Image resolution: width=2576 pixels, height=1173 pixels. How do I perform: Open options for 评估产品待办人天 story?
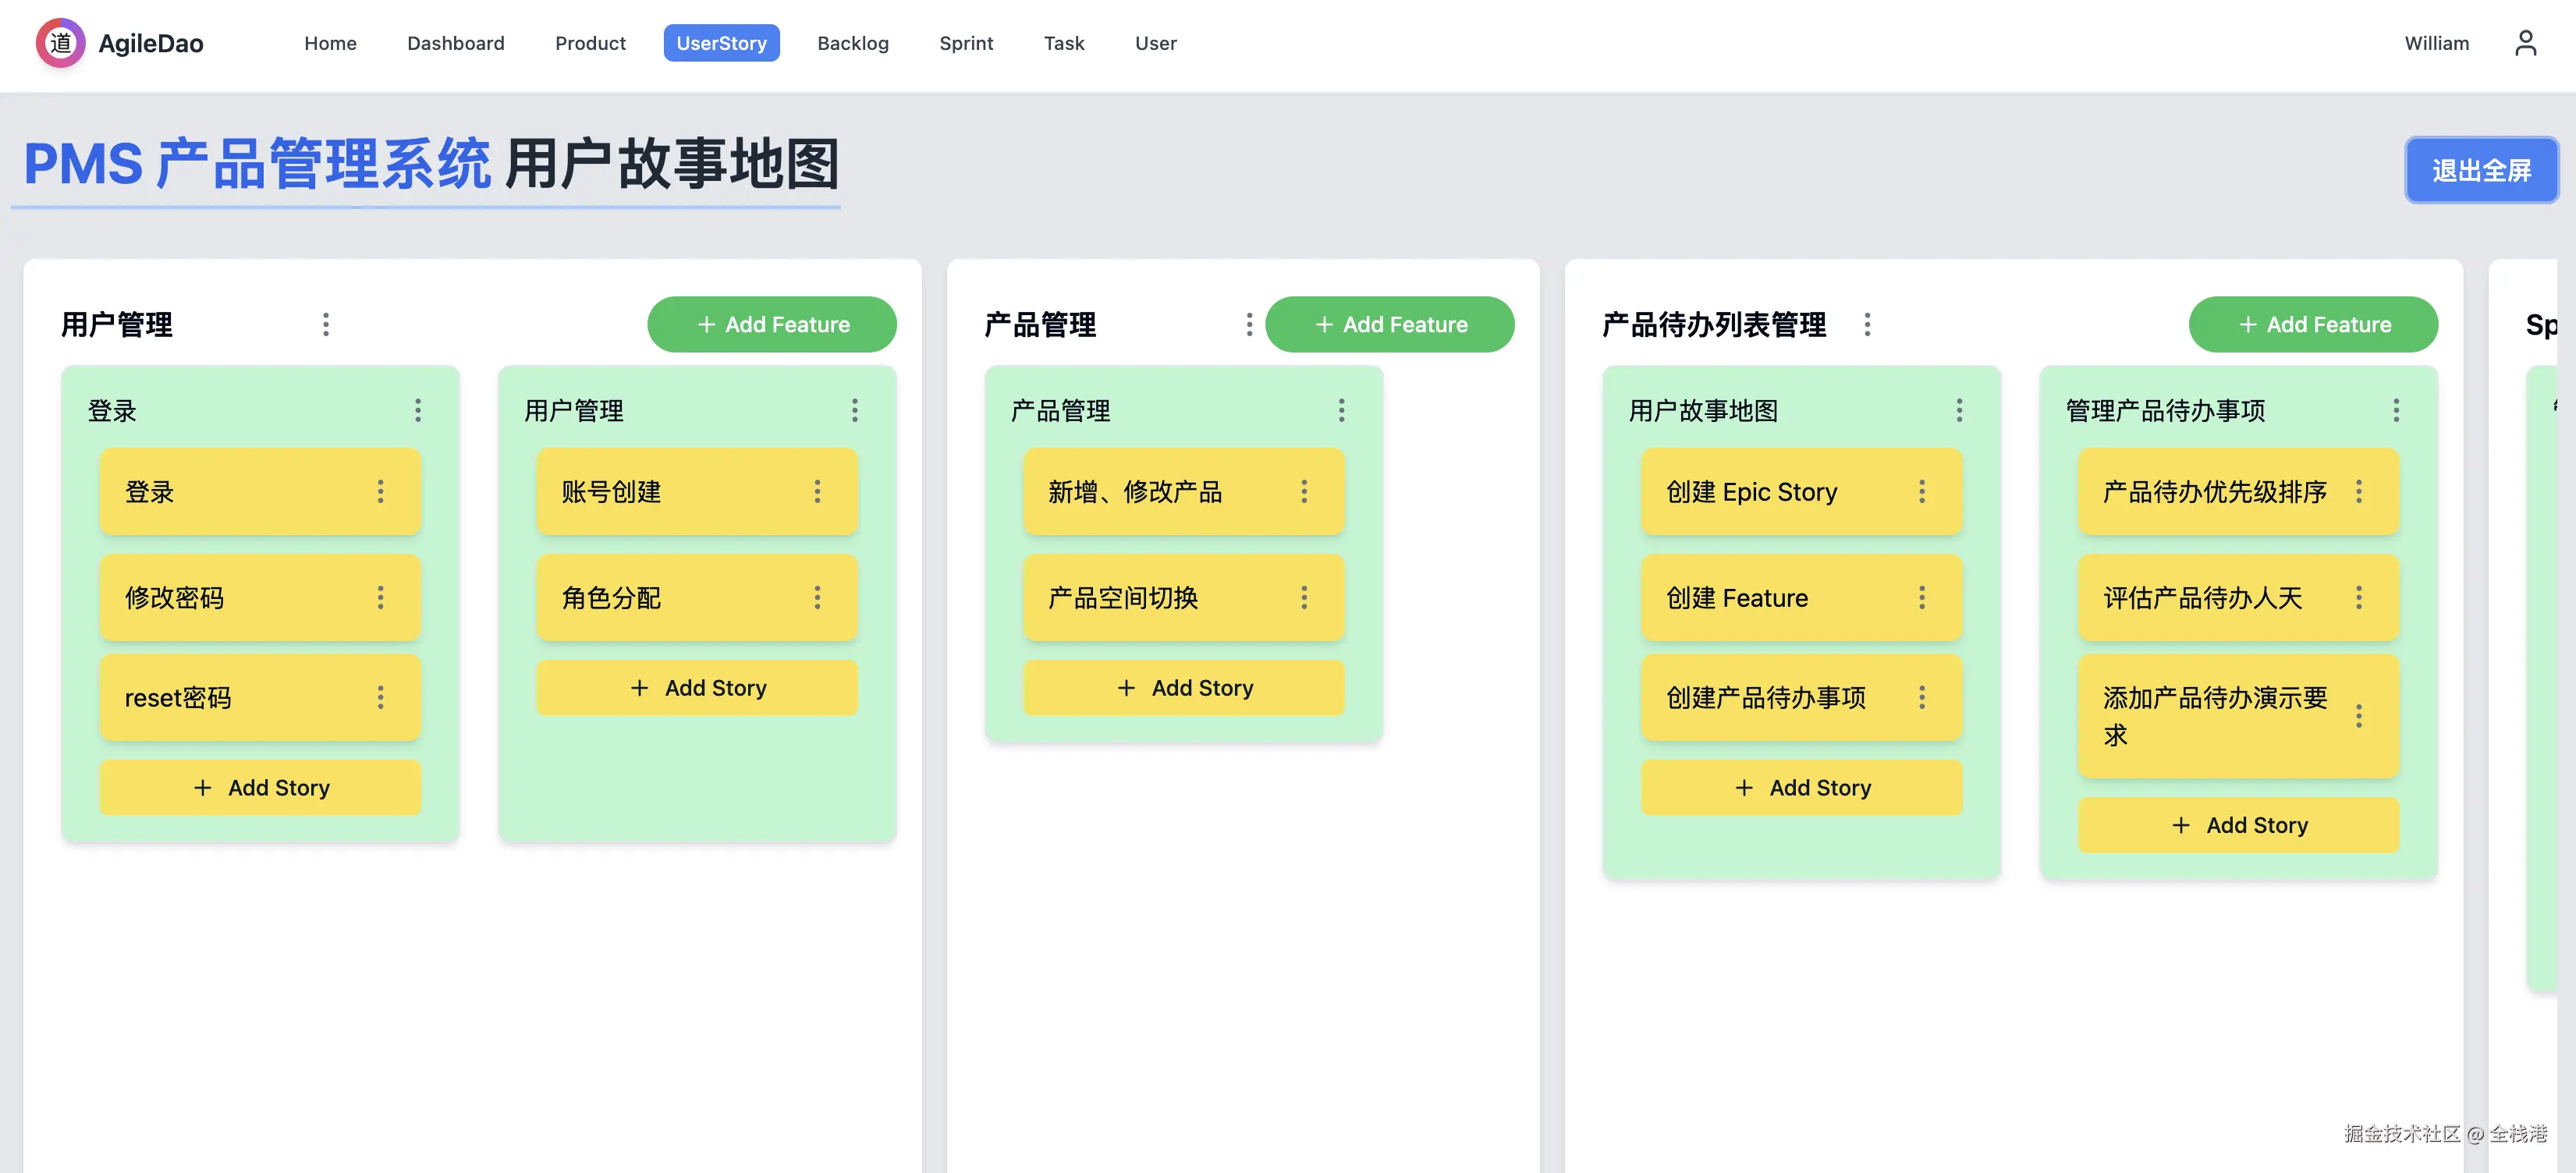(x=2359, y=598)
